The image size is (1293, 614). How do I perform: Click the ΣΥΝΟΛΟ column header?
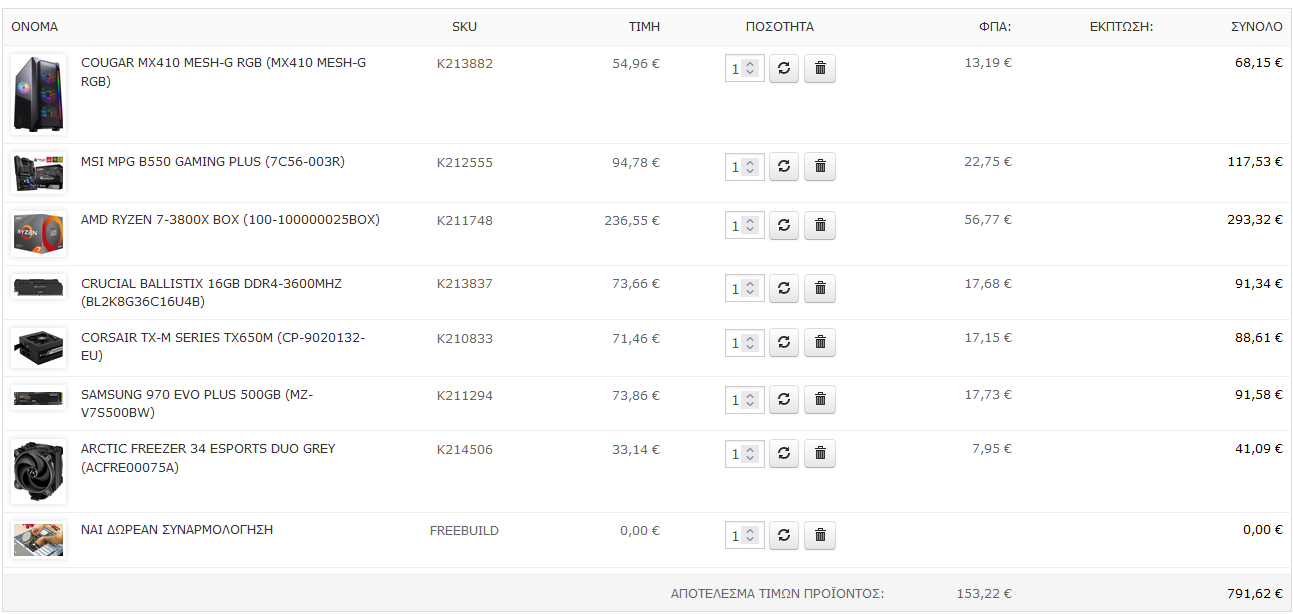1257,27
